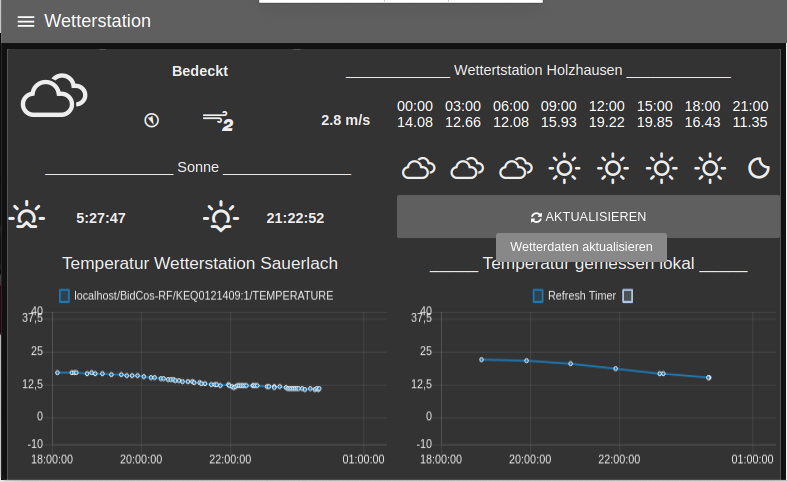
Task: Click the Wetterstation page title
Action: pos(98,21)
